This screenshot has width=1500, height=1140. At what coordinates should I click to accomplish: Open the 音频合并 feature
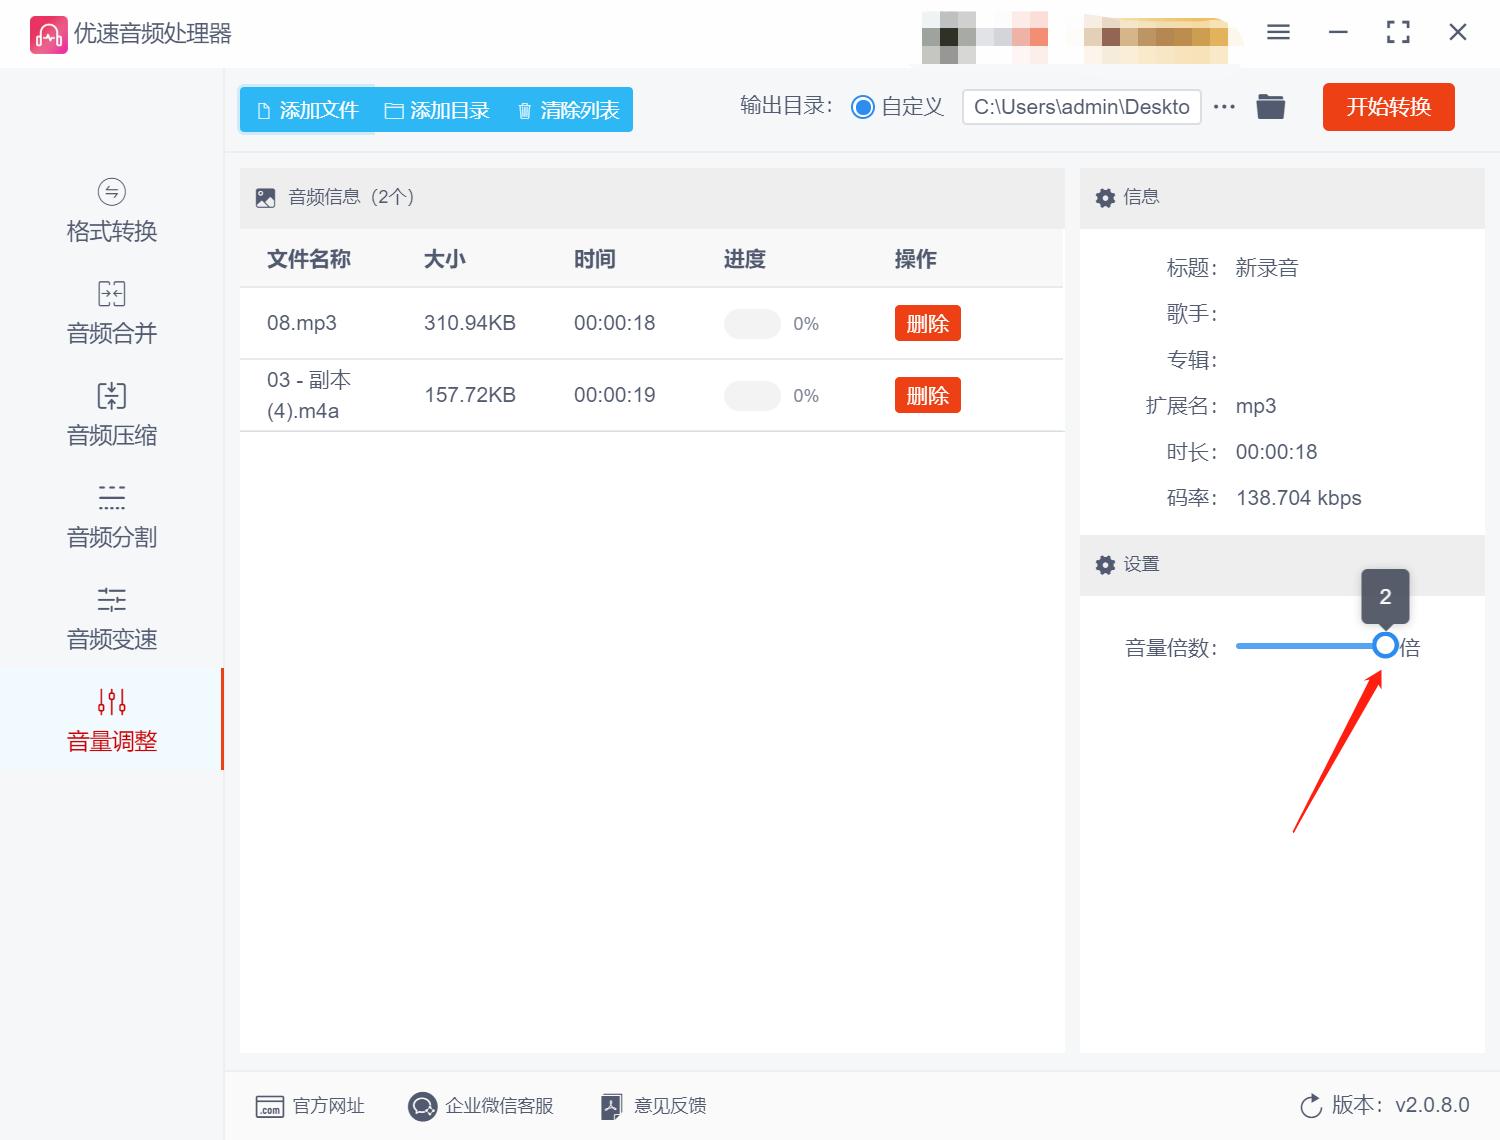[x=110, y=312]
